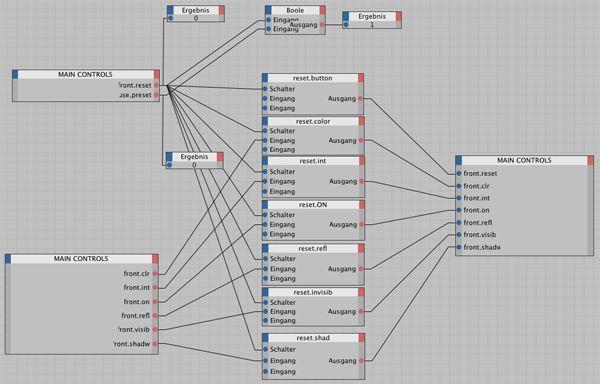
Task: Click the Schalter input port on reset.button
Action: coord(265,89)
